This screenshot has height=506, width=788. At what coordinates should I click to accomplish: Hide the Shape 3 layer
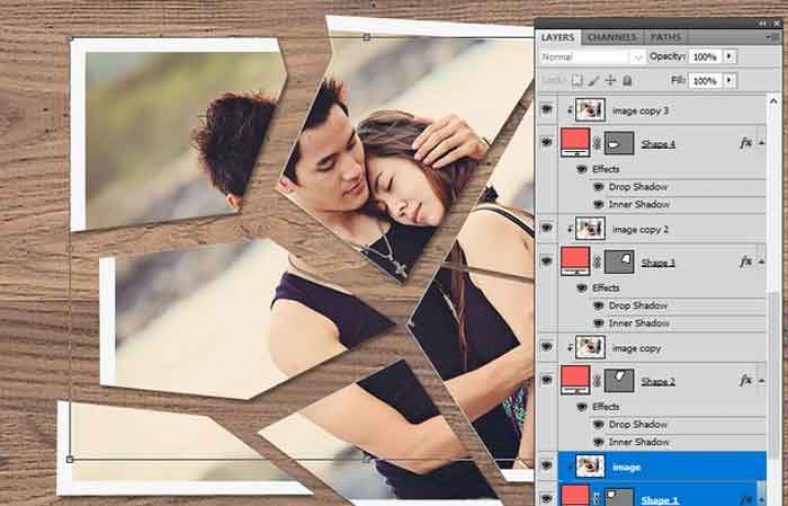point(547,261)
